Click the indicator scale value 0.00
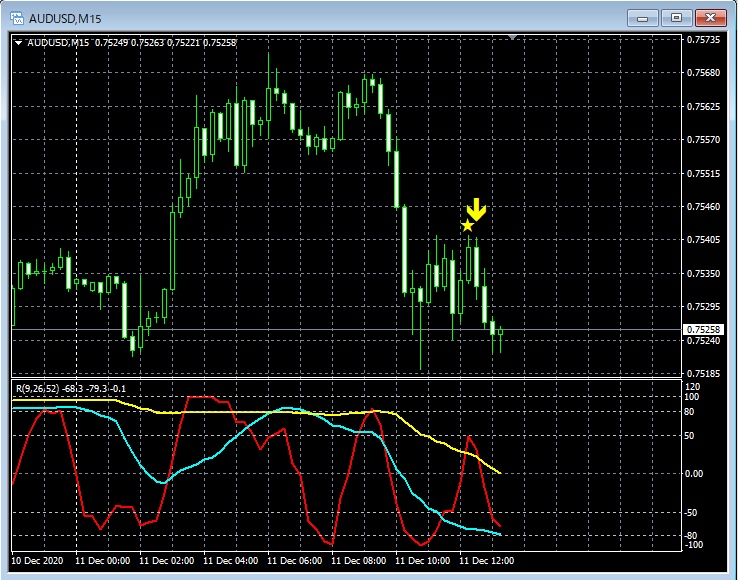Image resolution: width=739 pixels, height=580 pixels. tap(693, 473)
